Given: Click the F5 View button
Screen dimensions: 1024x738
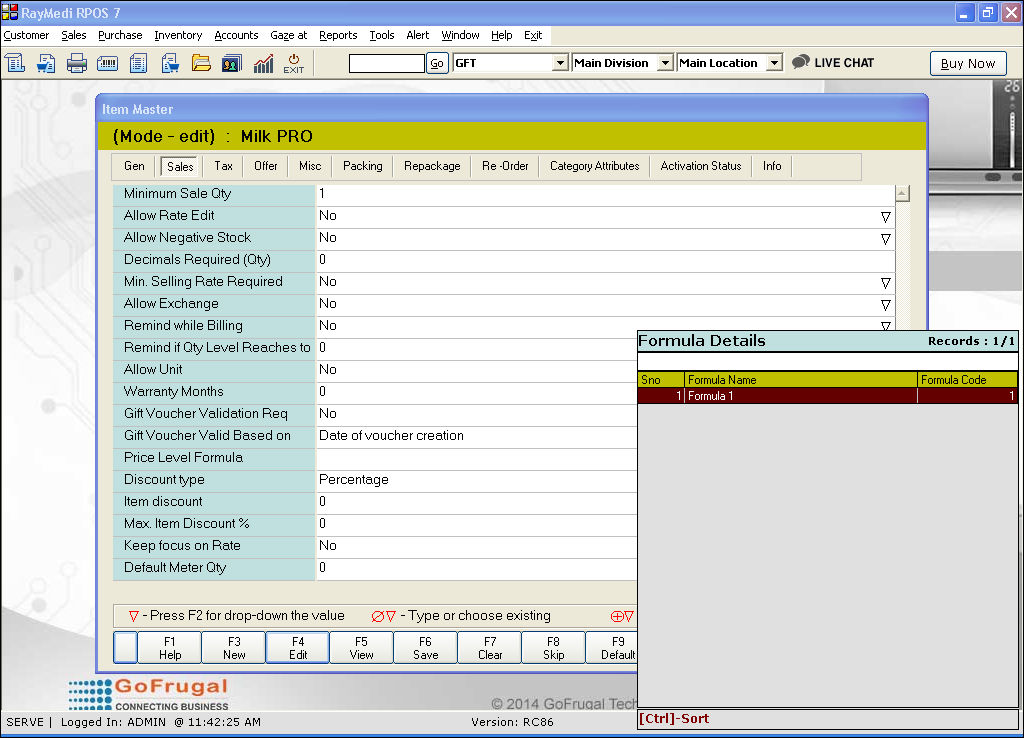Looking at the screenshot, I should click(x=361, y=648).
